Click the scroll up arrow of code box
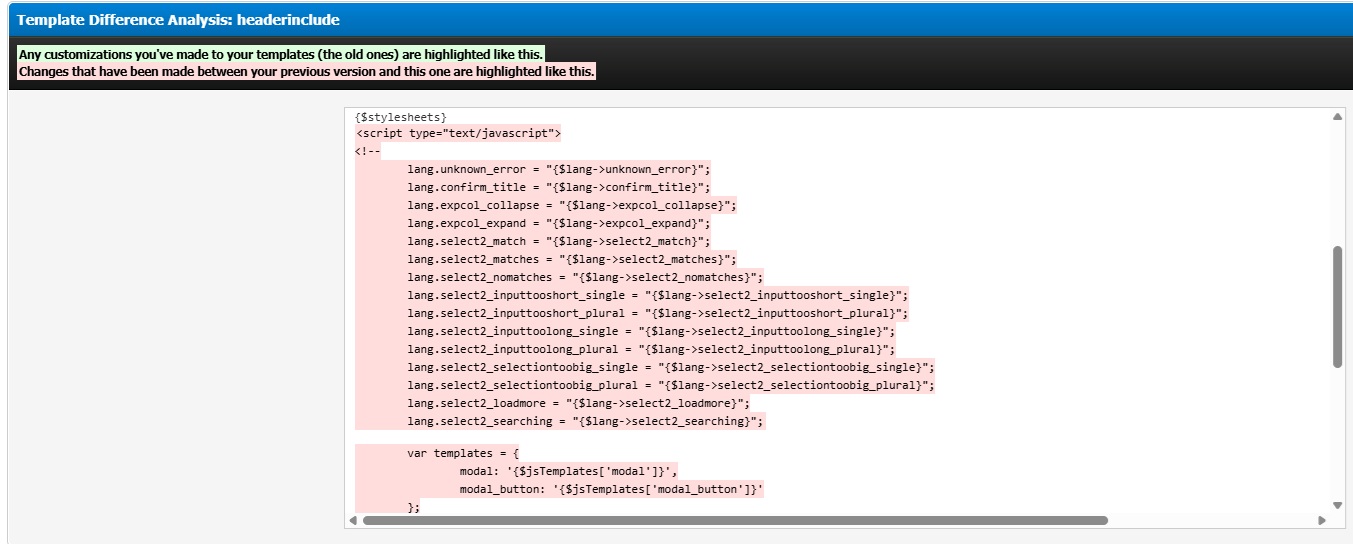This screenshot has width=1353, height=544. [1337, 117]
